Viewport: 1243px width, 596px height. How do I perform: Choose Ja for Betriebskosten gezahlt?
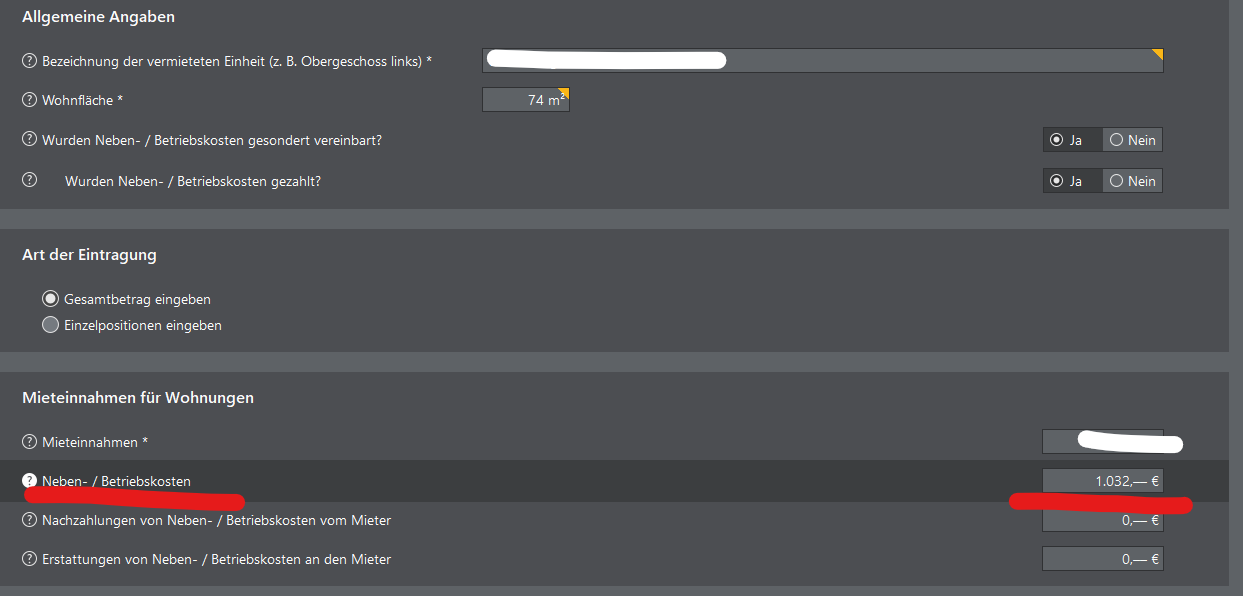(x=1073, y=181)
